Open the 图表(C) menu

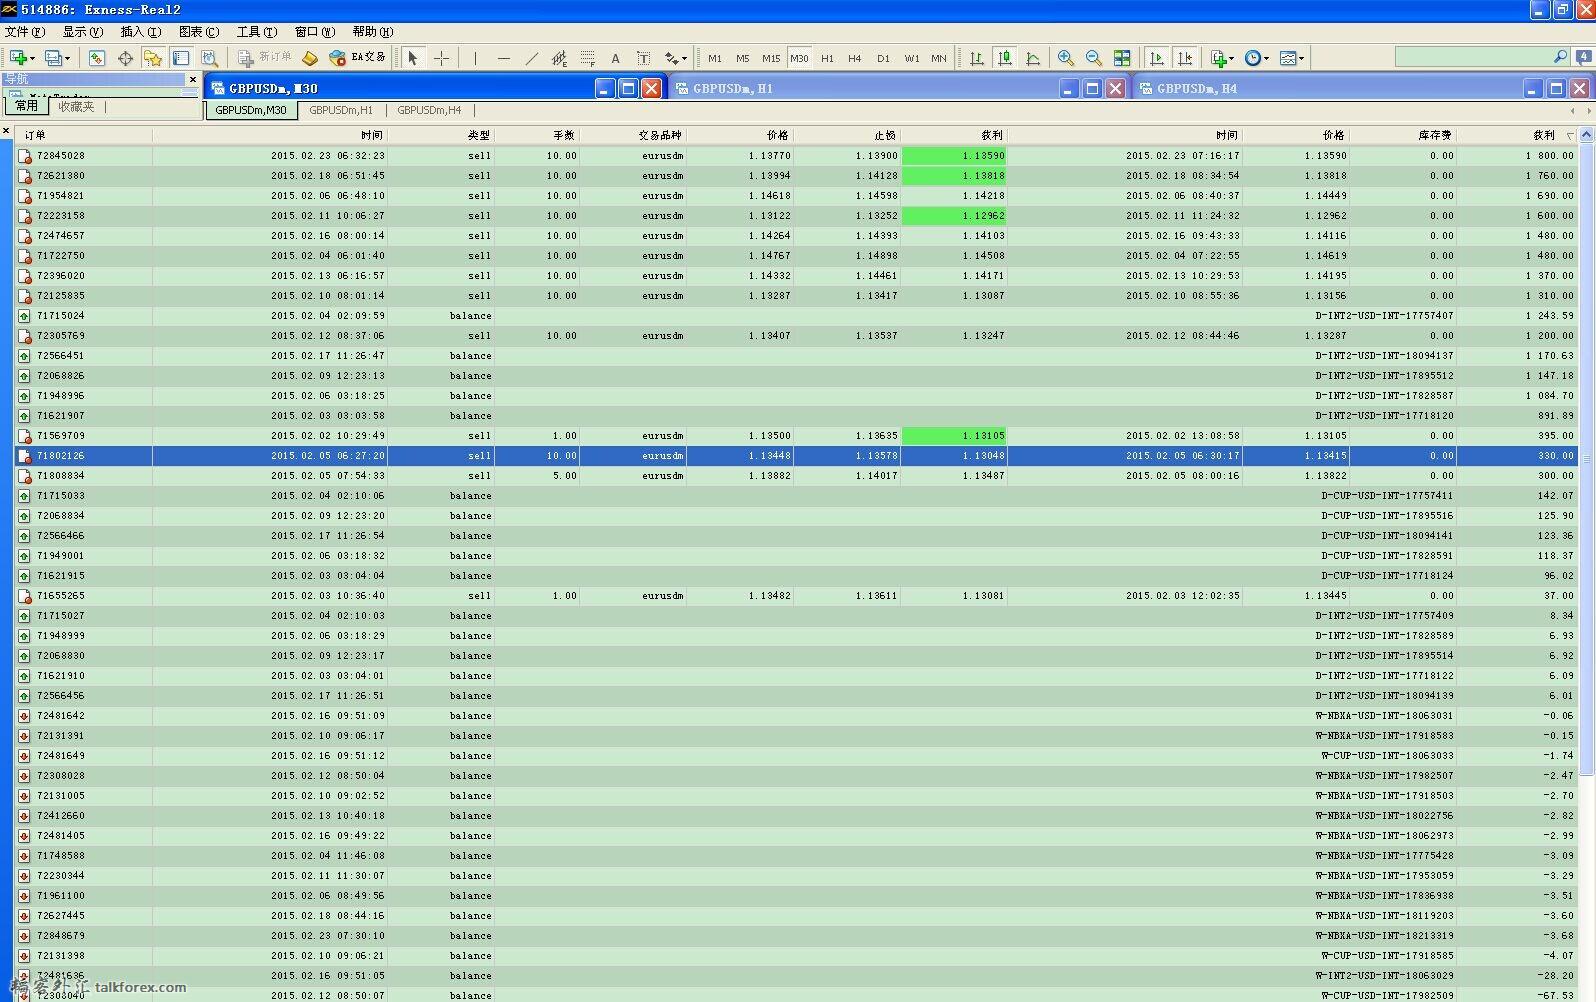[198, 32]
